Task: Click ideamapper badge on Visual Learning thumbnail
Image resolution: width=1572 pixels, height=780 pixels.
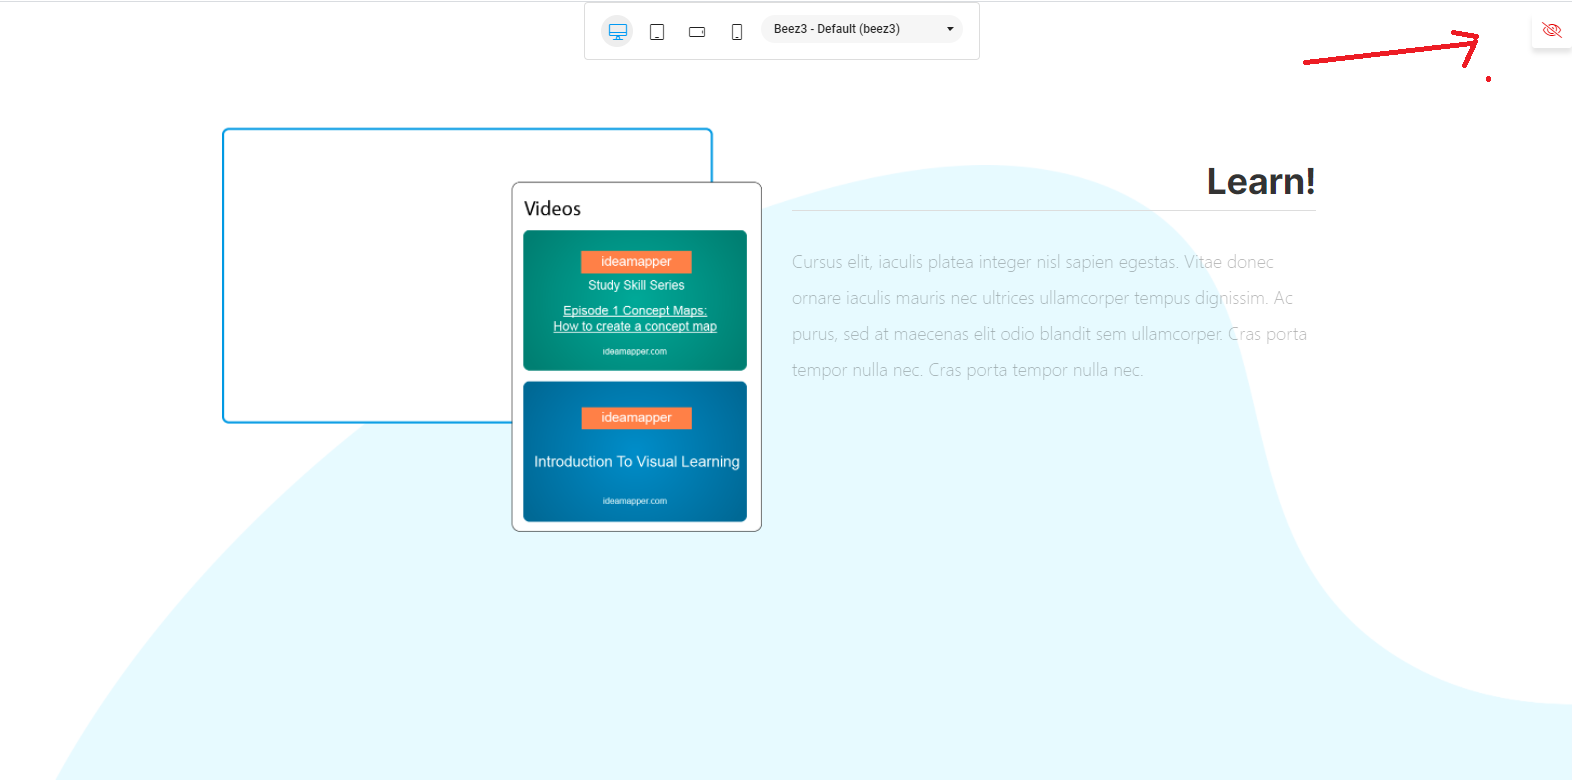Action: coord(636,418)
